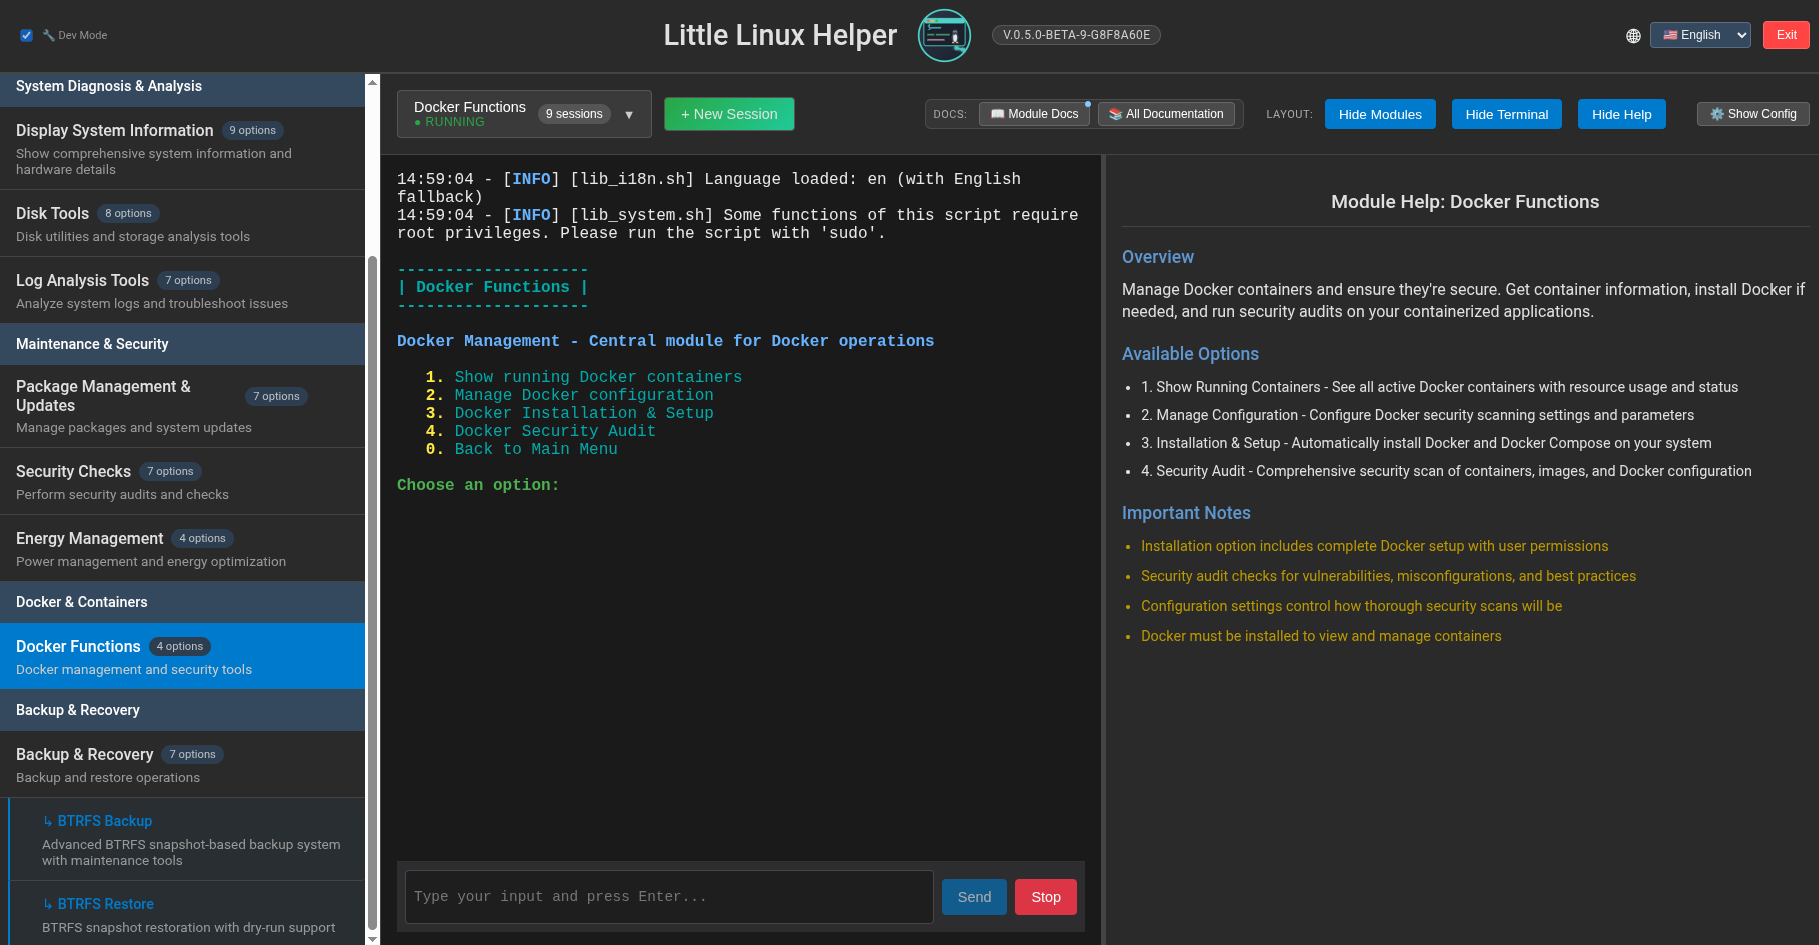Click terminal option Back to Main Menu

tap(536, 449)
